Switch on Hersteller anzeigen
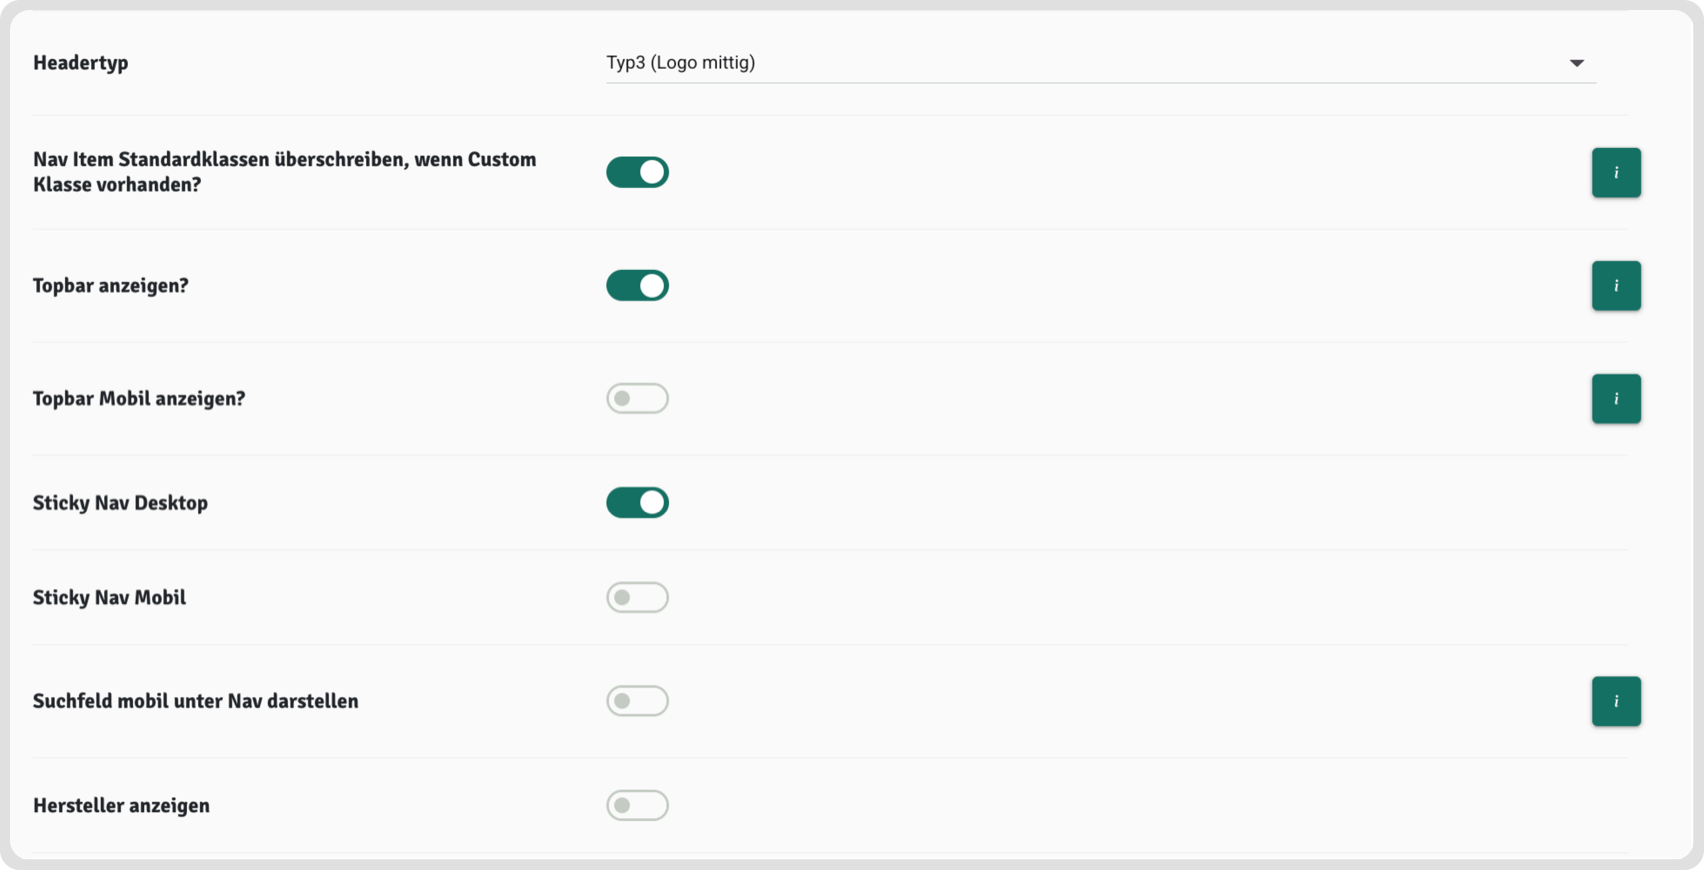 pos(637,805)
